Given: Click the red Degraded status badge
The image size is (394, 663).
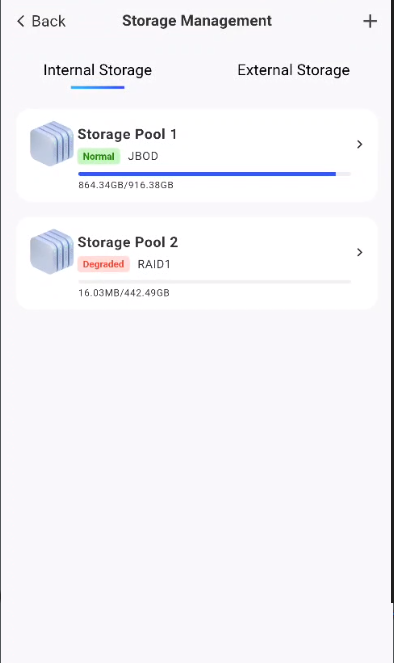Looking at the screenshot, I should coord(103,264).
